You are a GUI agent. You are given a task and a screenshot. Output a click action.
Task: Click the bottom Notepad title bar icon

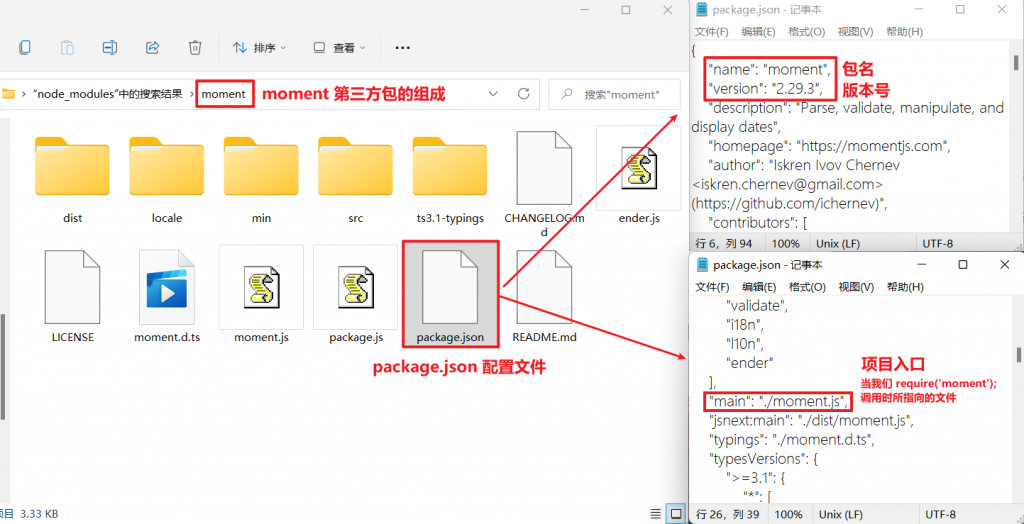click(703, 265)
